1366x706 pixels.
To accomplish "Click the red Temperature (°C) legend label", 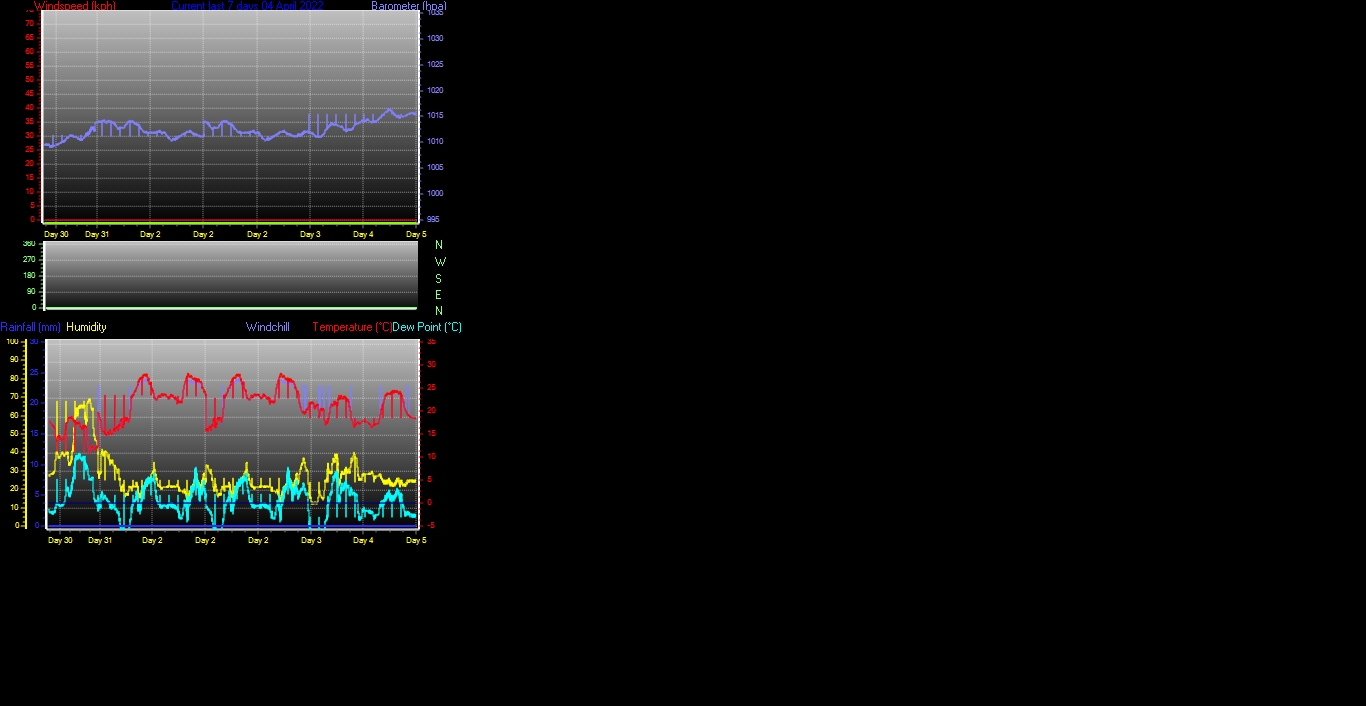I will (351, 327).
